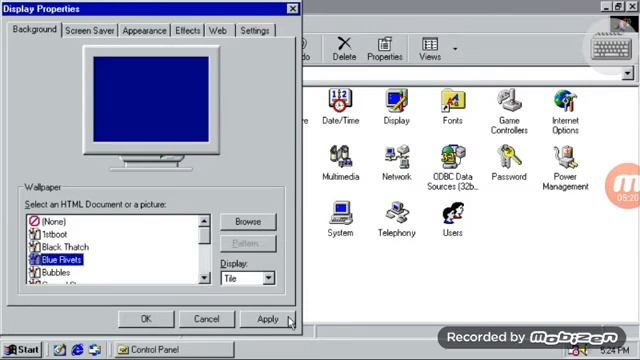640x360 pixels.
Task: Open the Internet Options icon
Action: click(565, 111)
